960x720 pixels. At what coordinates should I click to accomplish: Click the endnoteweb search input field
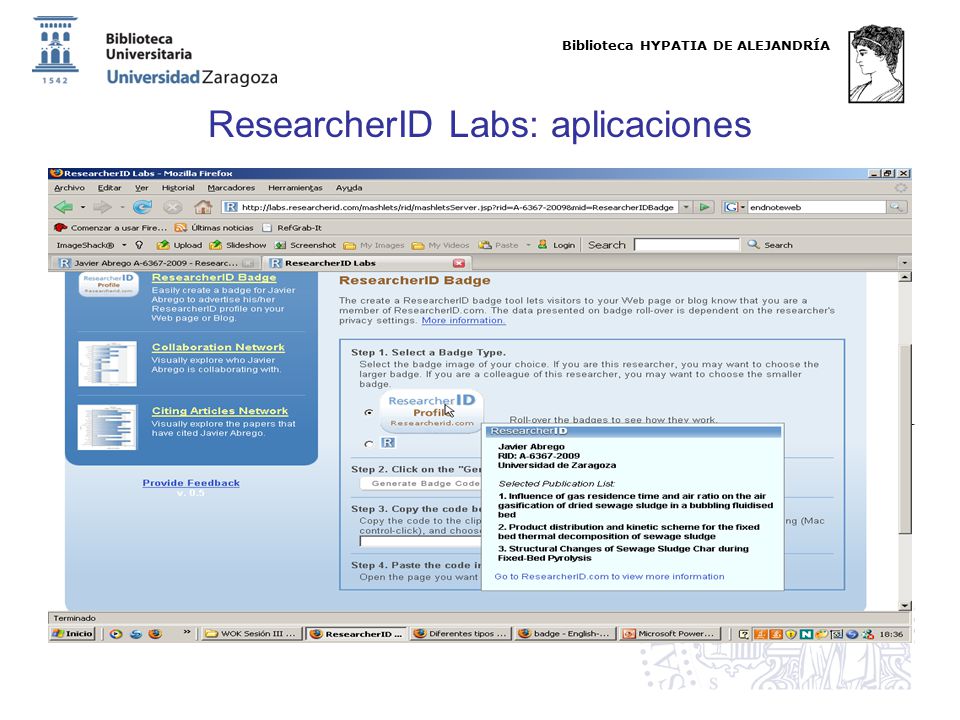coord(817,208)
